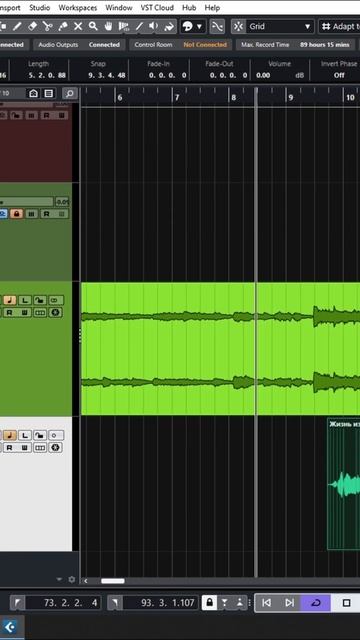The image size is (360, 640).
Task: Expand the track list dropdown arrow near gear
Action: tap(59, 580)
